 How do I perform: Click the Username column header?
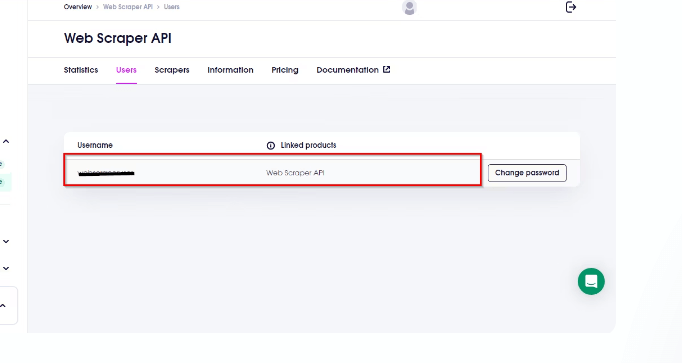coord(95,145)
